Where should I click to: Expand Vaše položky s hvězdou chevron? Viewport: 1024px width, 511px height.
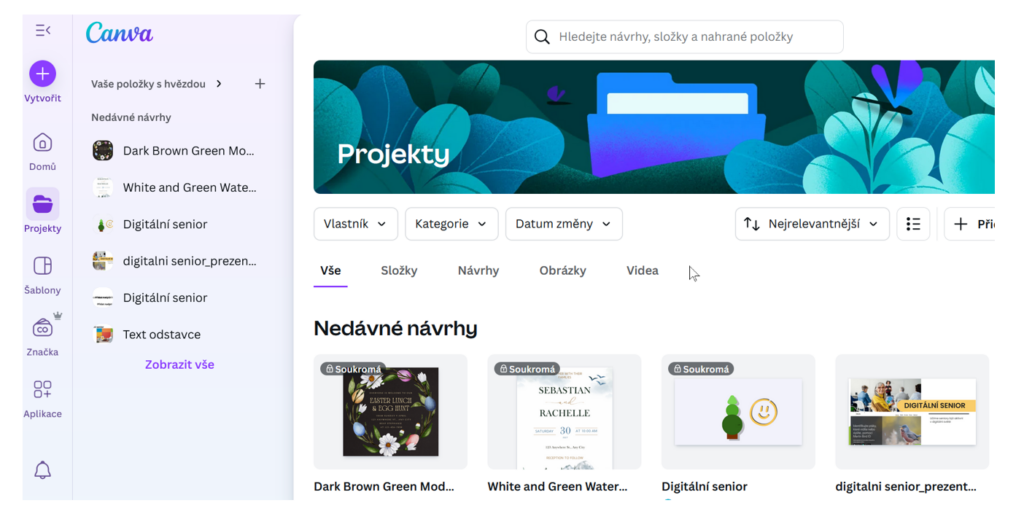219,84
